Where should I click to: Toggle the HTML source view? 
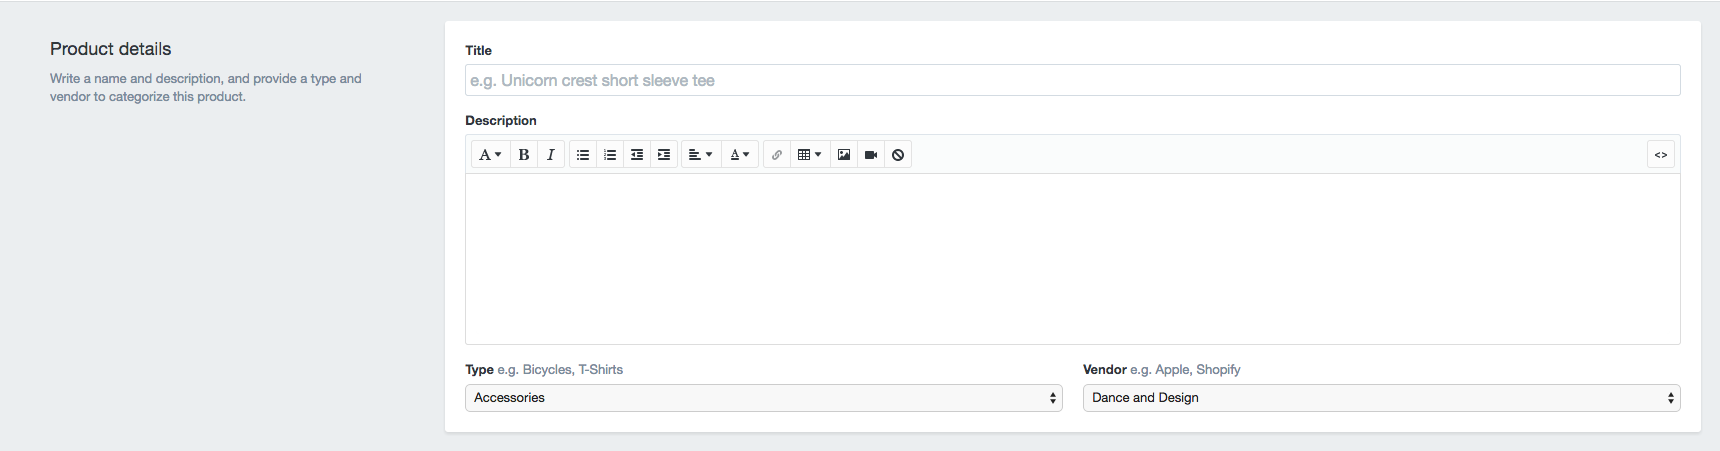click(1661, 155)
